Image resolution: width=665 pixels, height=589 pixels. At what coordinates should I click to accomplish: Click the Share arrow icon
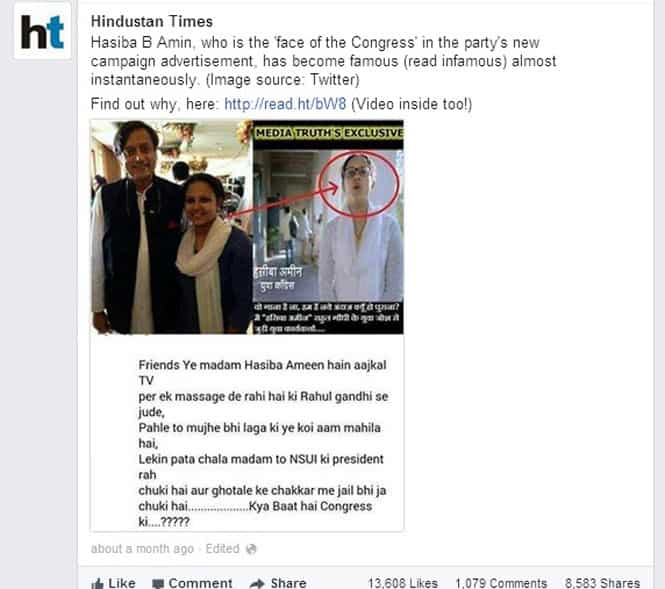tap(257, 584)
